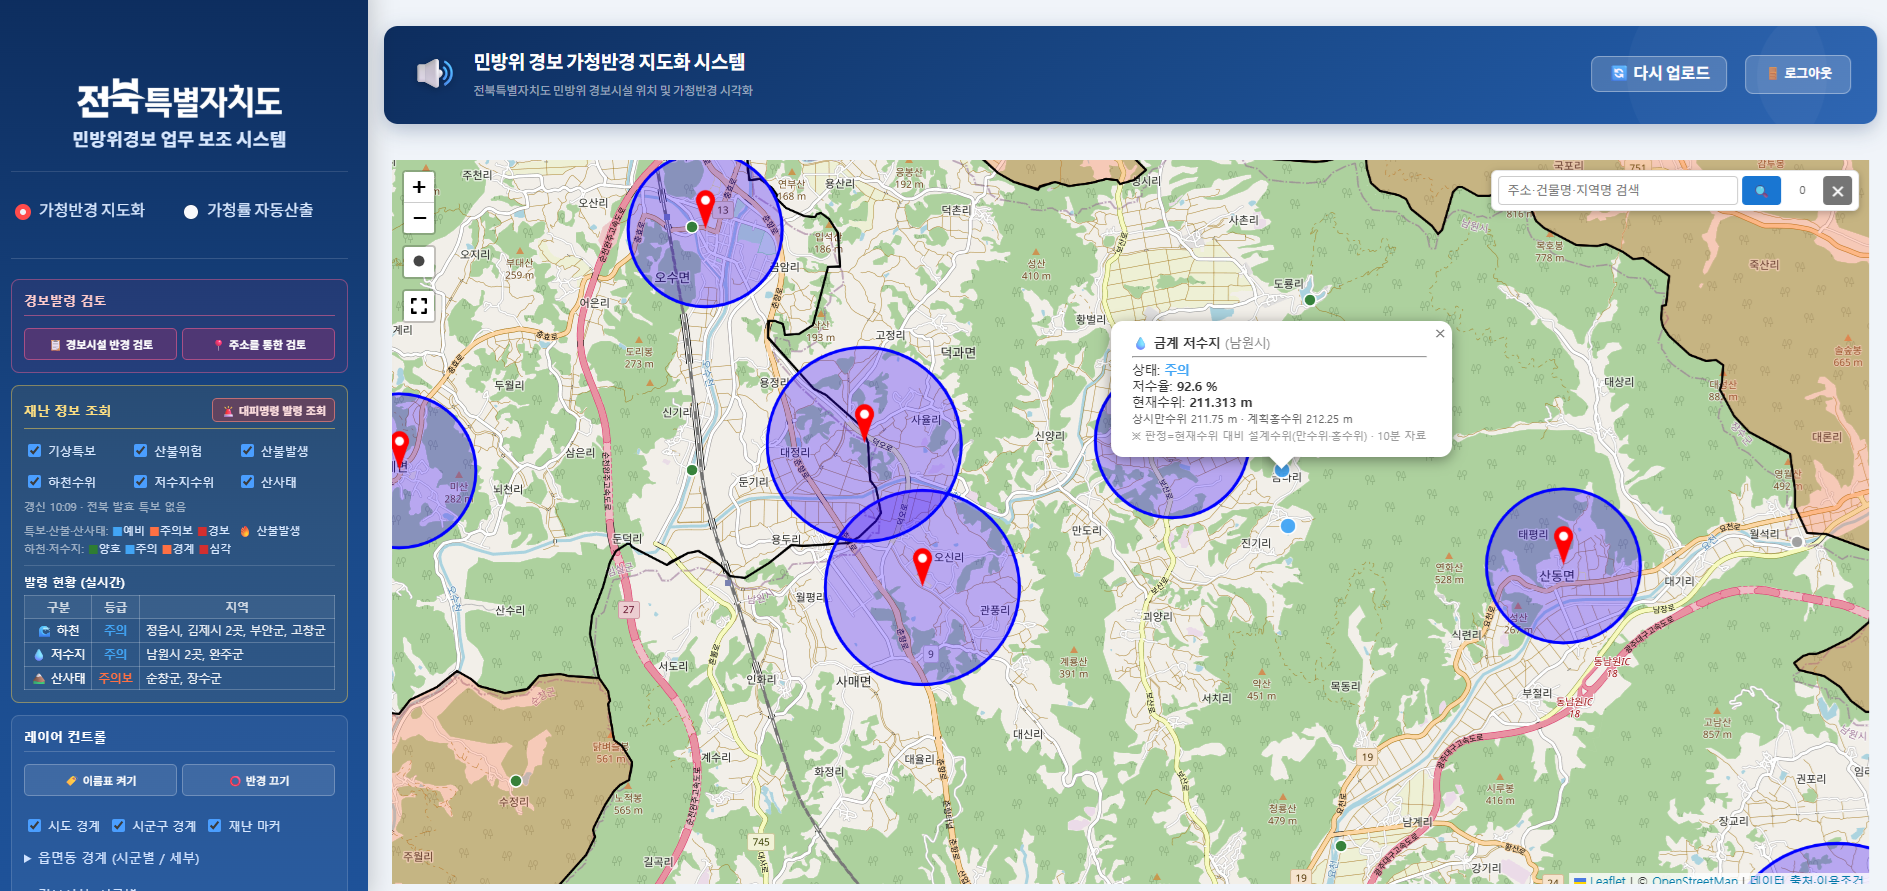Zoom out the map with minus button
This screenshot has height=891, width=1887.
[x=419, y=217]
